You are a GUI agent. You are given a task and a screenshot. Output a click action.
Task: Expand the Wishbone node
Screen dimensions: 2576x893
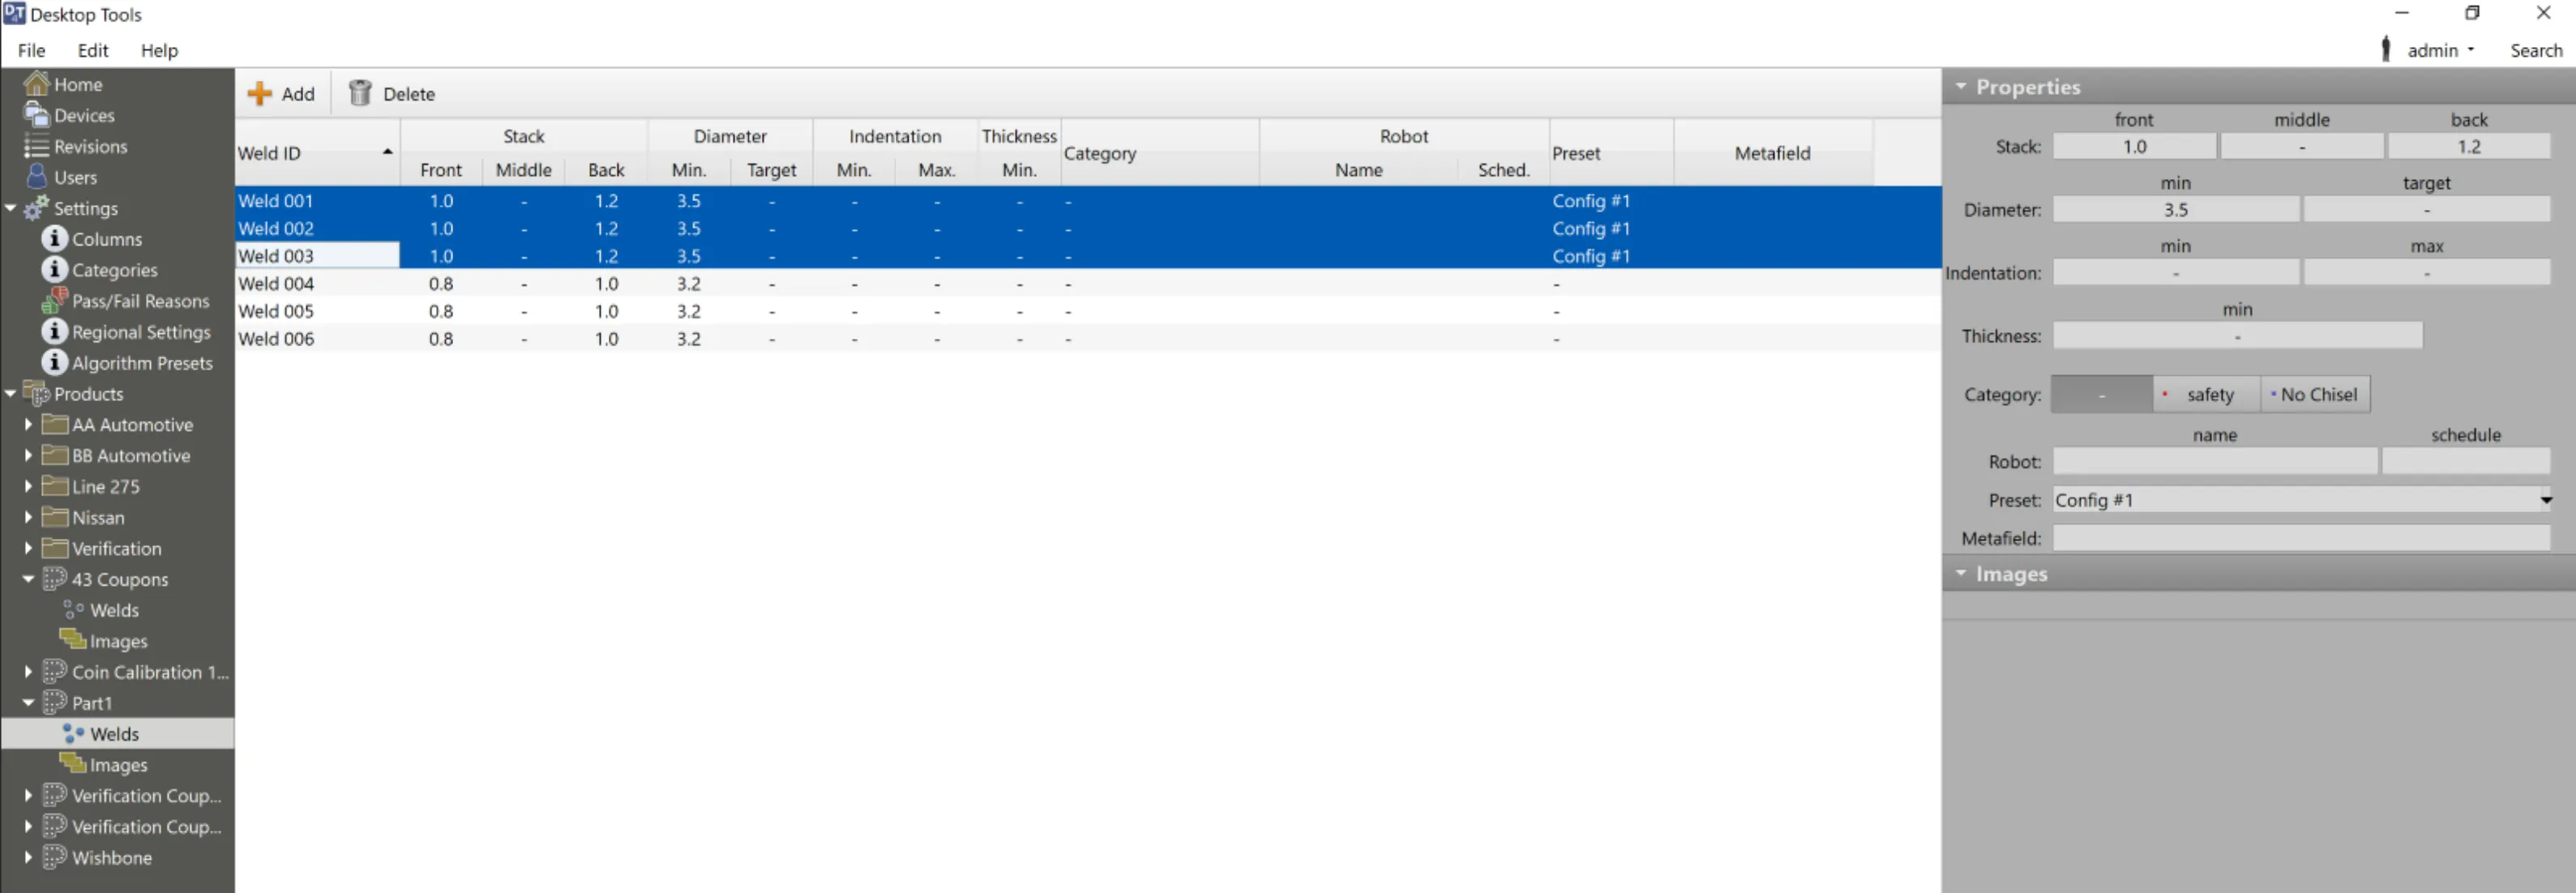point(28,857)
